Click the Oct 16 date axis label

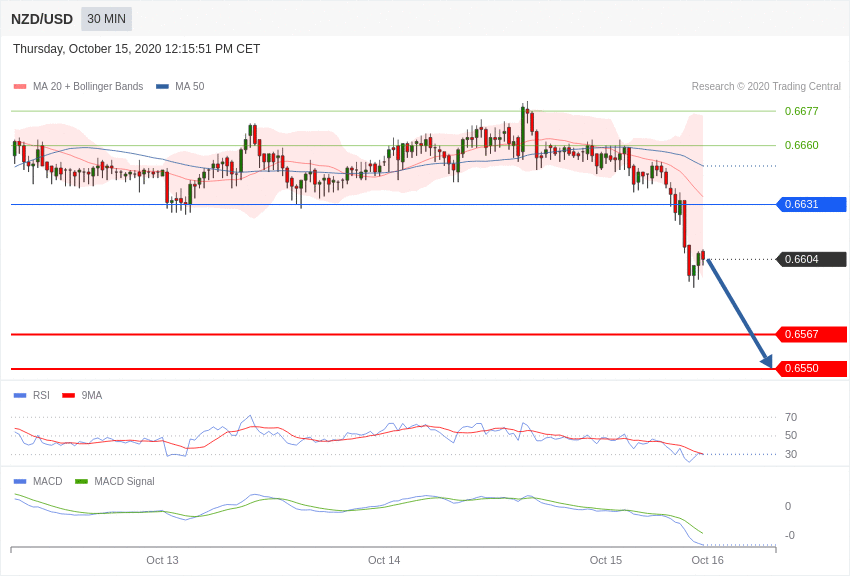[707, 560]
